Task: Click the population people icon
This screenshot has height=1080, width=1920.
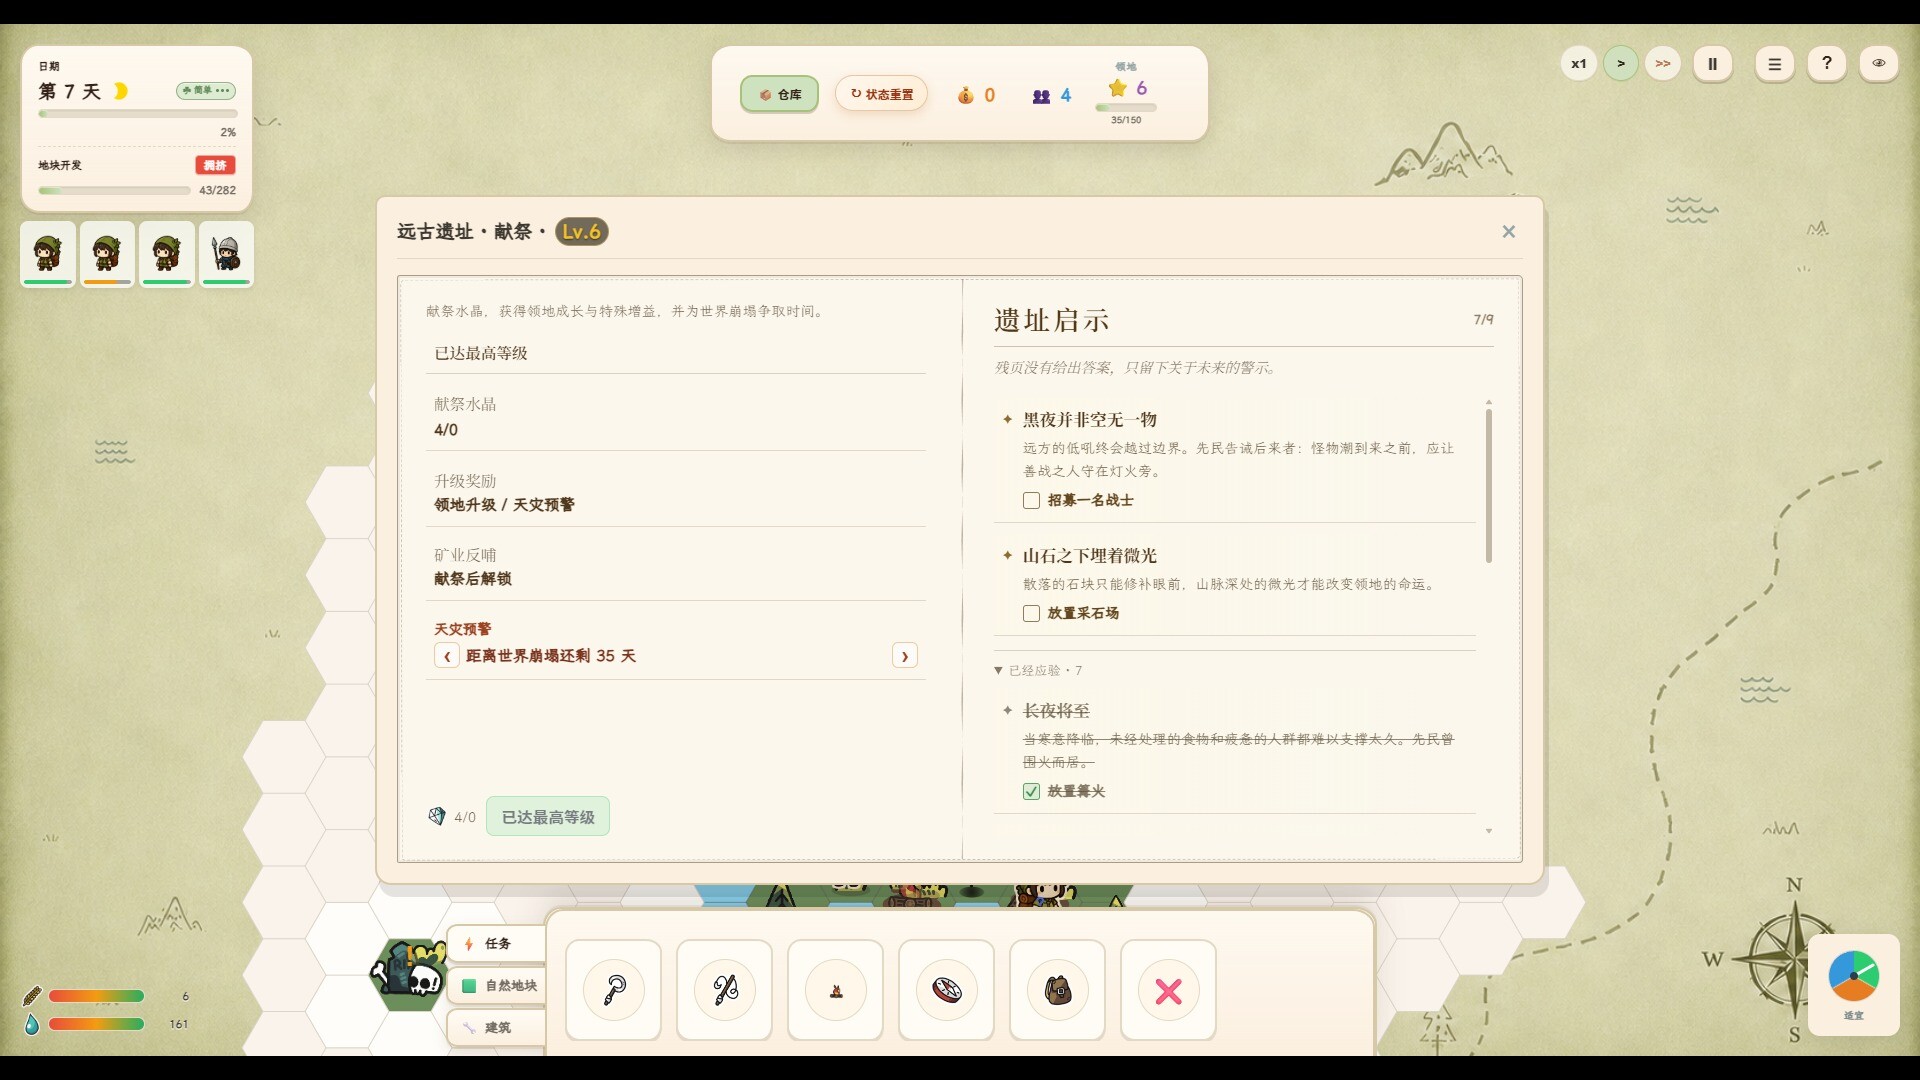Action: point(1041,96)
